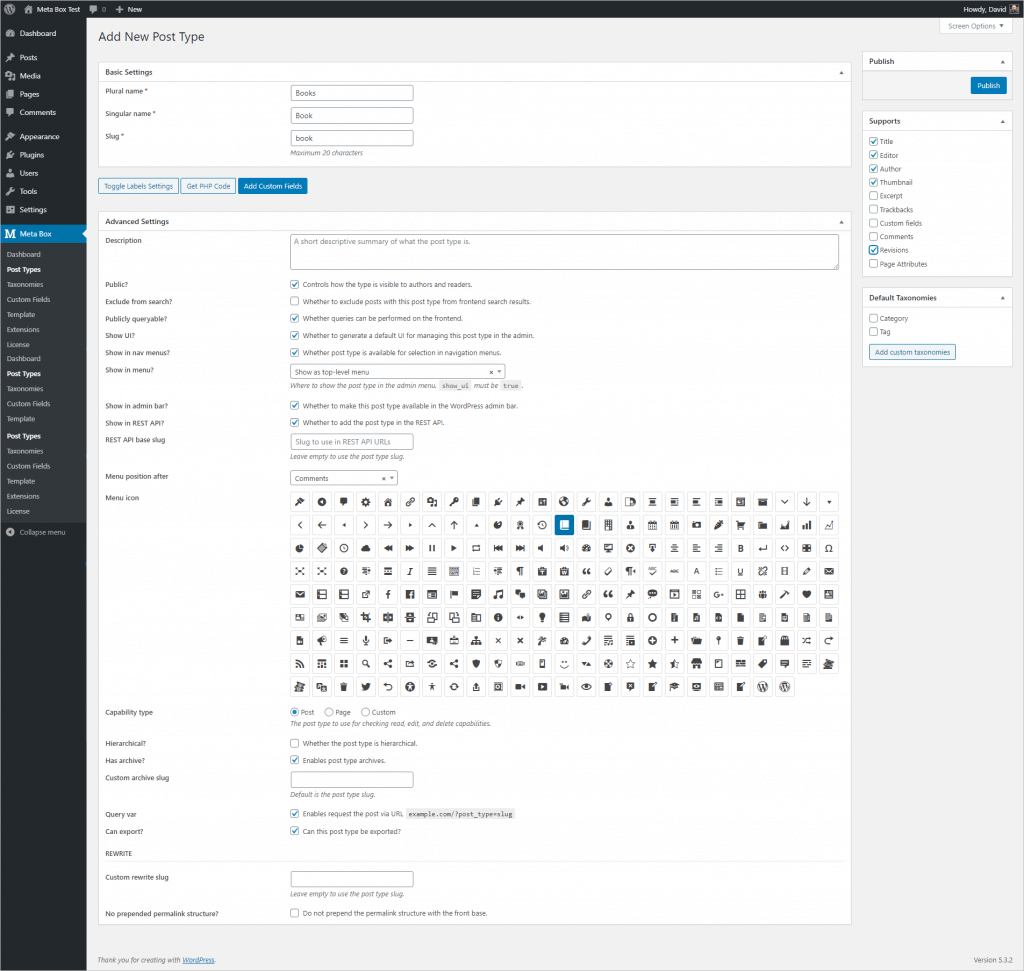Choose the lightbulb menu icon
Screen dimensions: 1024x971
(542, 617)
